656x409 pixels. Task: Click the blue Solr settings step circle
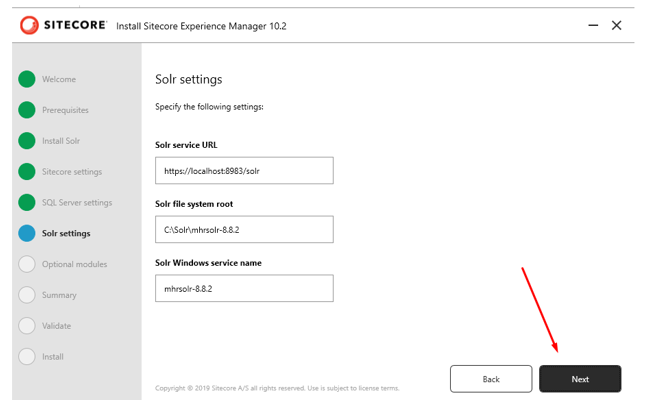[27, 233]
